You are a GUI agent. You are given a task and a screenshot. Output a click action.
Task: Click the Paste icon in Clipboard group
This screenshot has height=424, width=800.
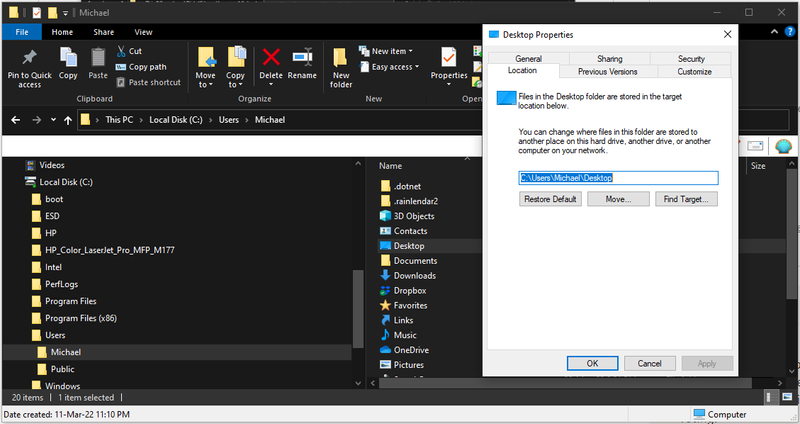98,56
